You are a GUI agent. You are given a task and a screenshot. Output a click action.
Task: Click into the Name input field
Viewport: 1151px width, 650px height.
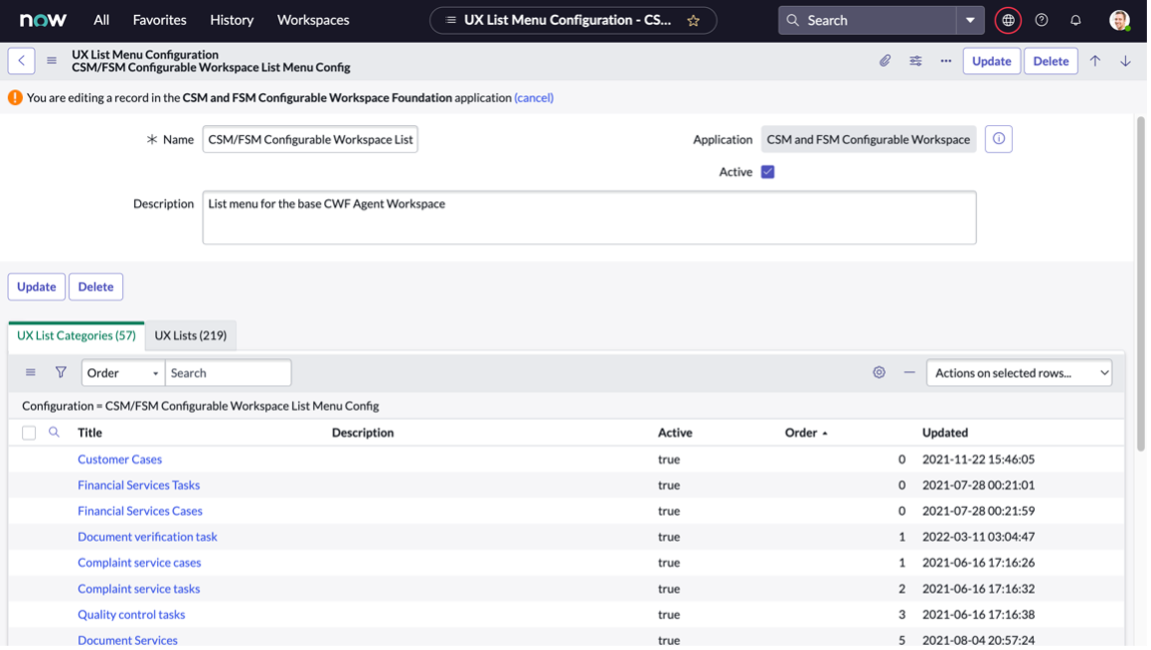310,139
